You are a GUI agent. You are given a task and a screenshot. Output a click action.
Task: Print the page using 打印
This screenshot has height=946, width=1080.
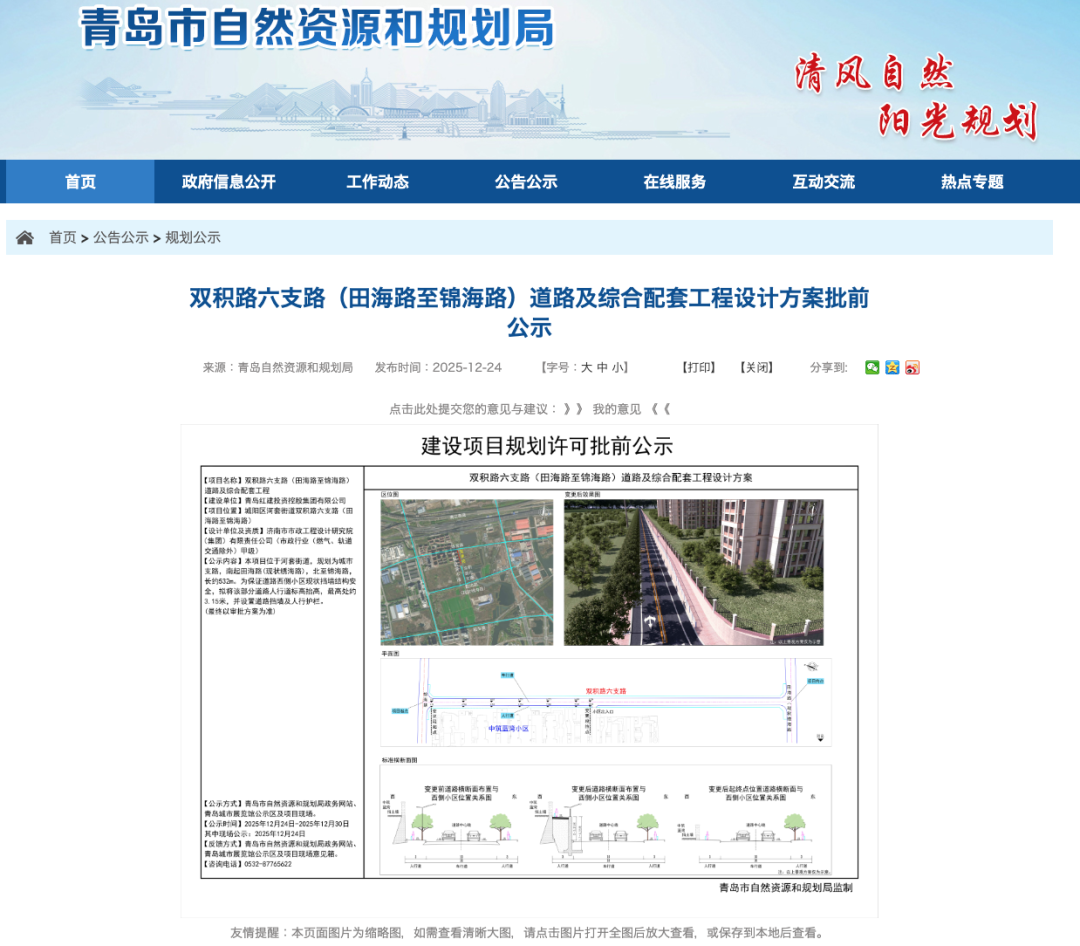tap(699, 368)
